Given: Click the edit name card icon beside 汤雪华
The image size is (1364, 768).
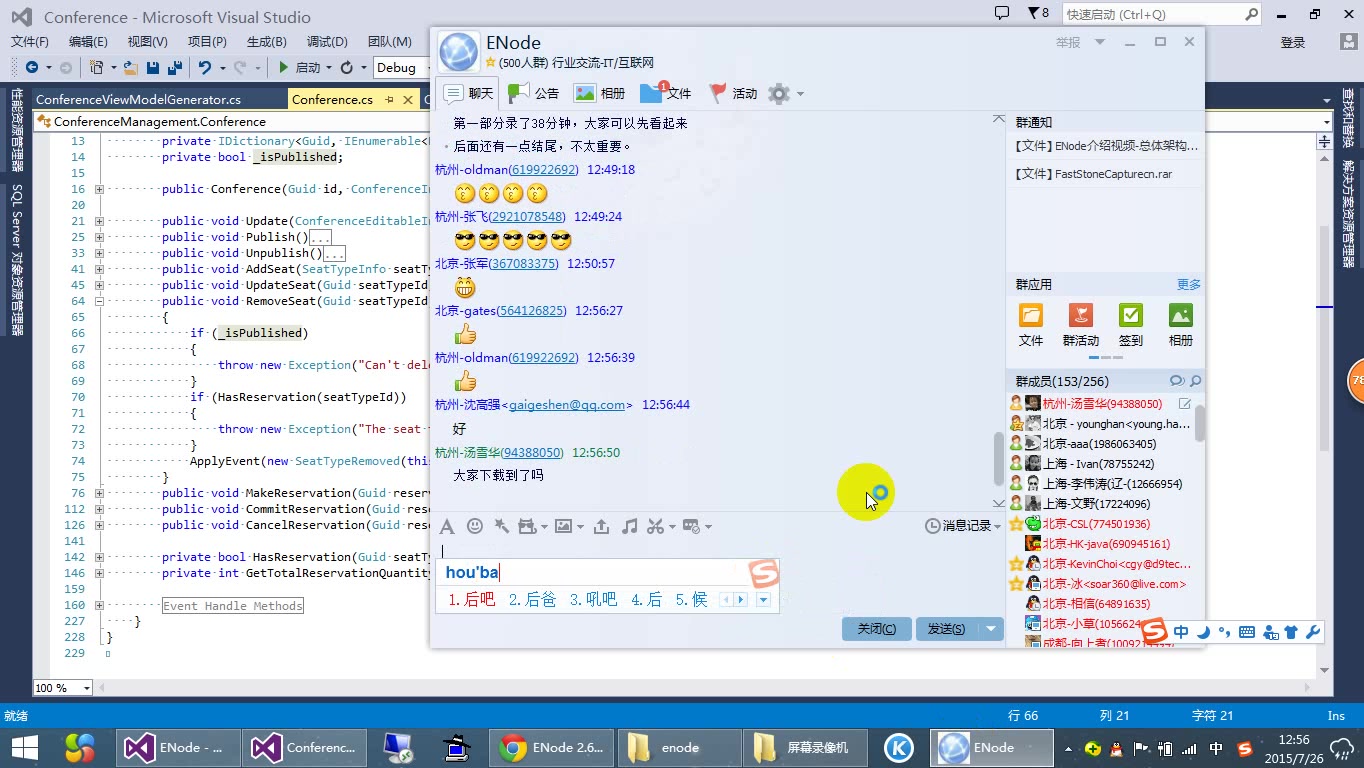Looking at the screenshot, I should 1185,404.
